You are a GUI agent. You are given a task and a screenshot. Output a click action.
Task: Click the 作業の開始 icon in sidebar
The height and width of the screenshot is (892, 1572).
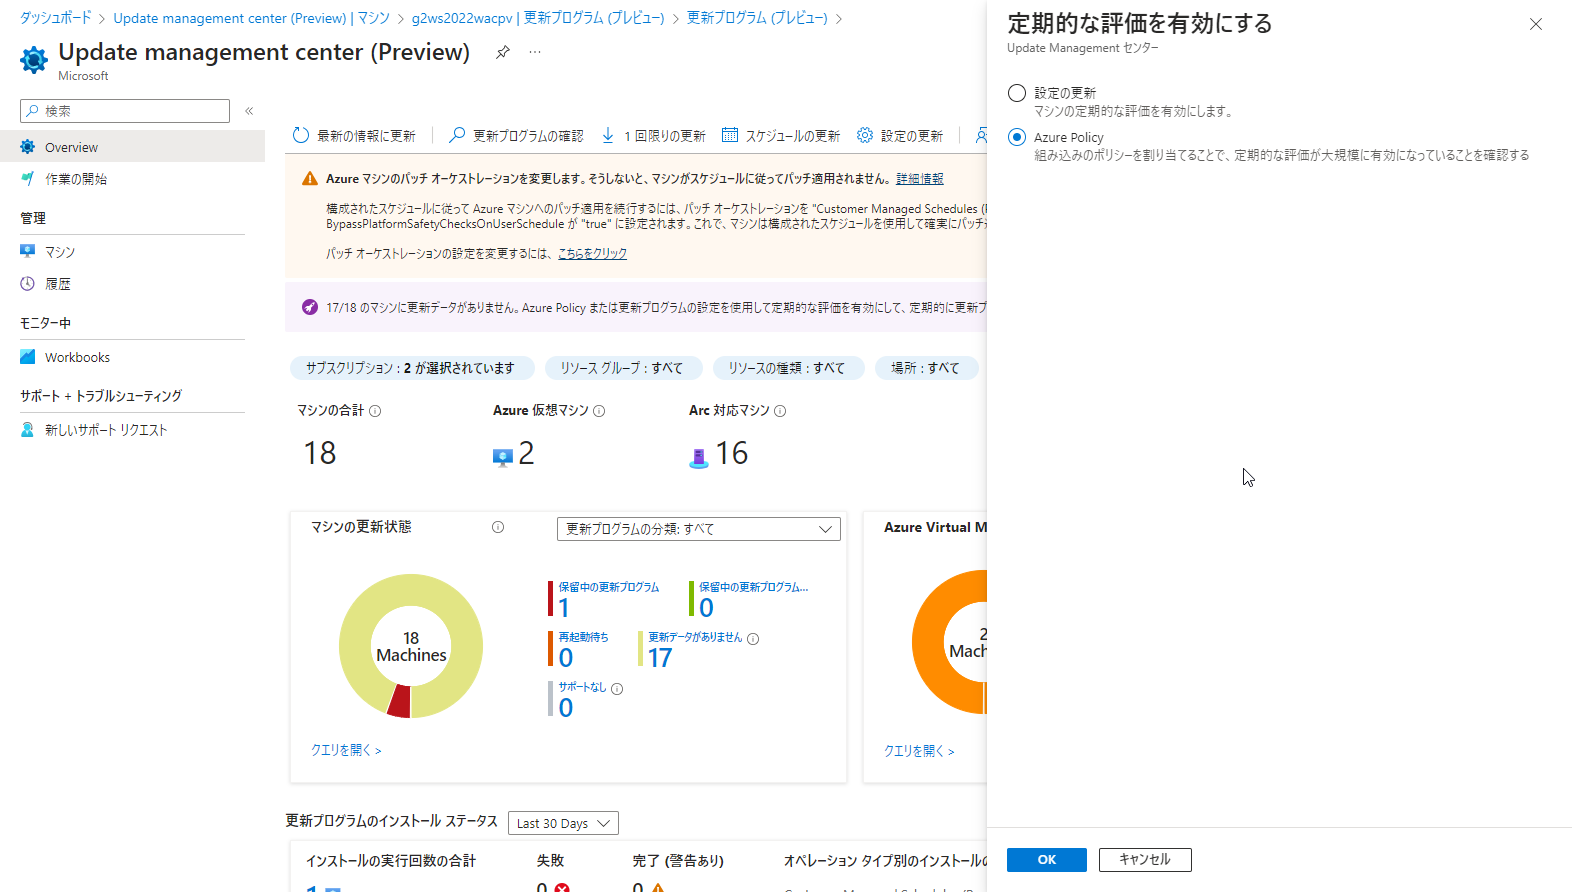28,179
